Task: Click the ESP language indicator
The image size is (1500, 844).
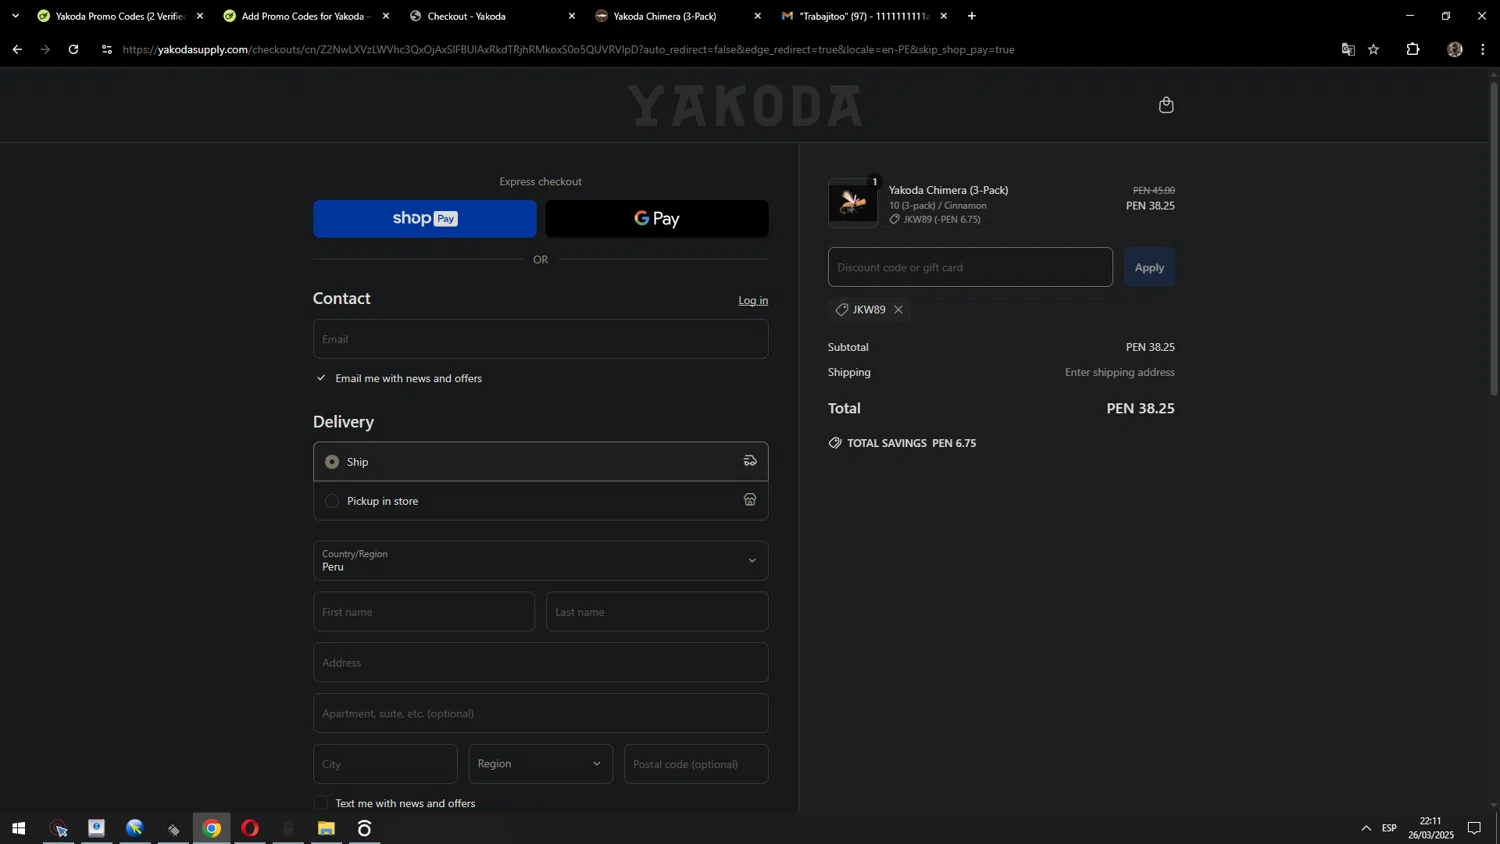Action: pos(1389,828)
